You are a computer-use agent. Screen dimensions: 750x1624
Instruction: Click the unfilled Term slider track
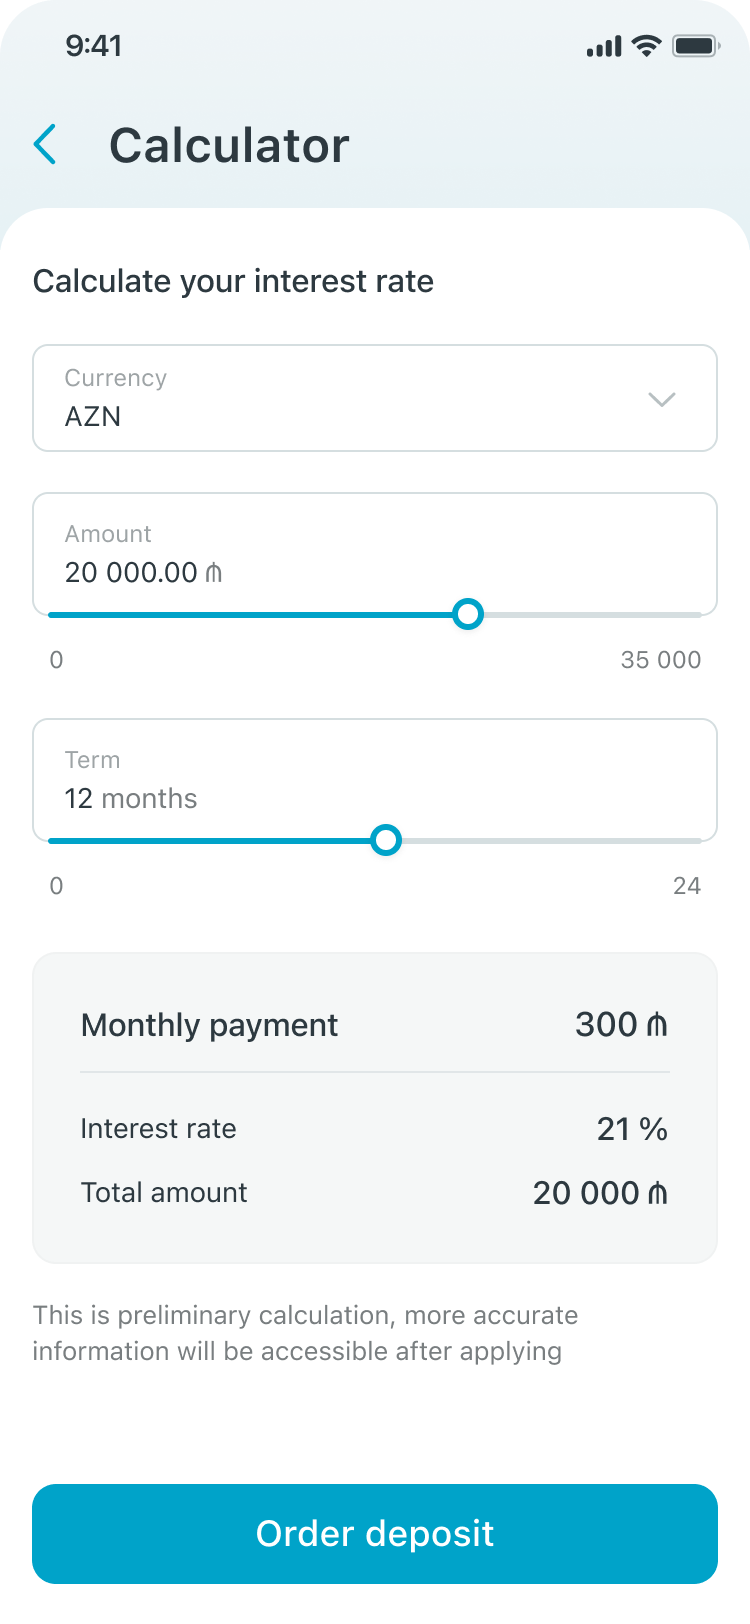[550, 840]
